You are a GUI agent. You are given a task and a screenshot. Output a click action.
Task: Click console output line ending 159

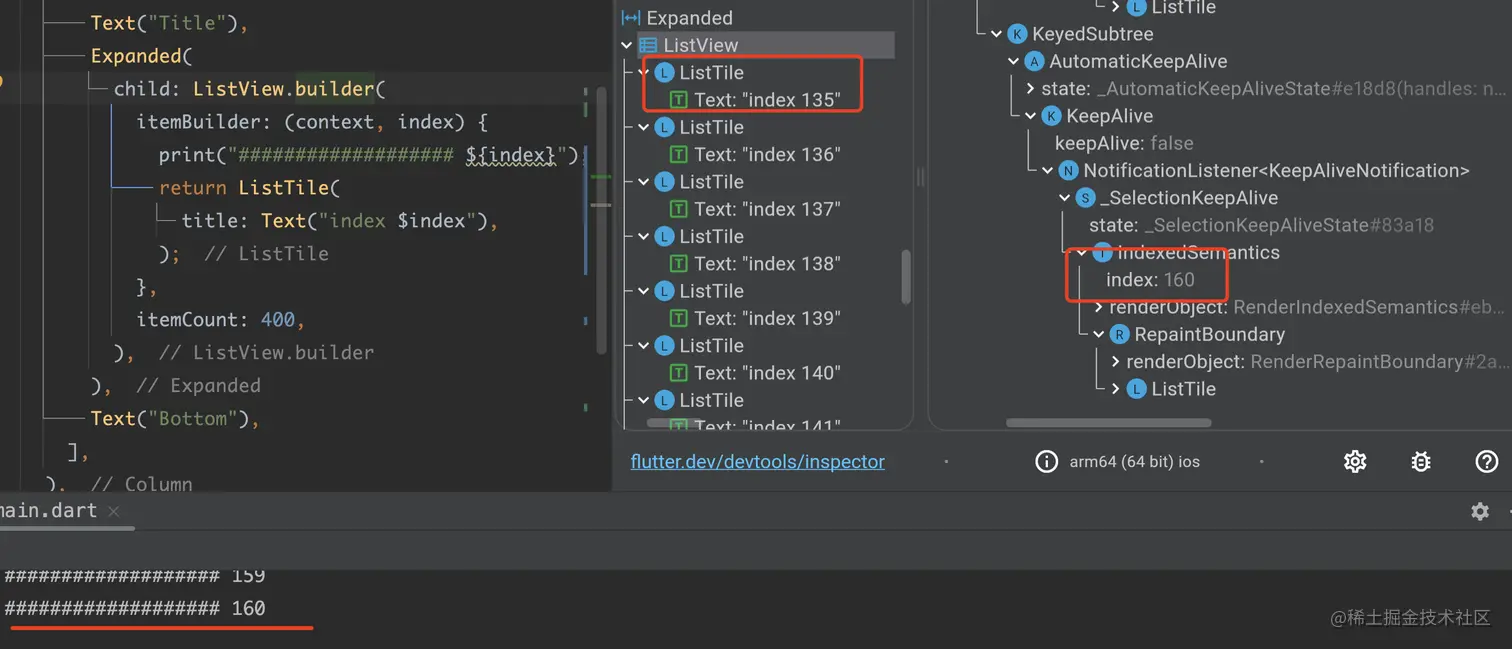[135, 577]
